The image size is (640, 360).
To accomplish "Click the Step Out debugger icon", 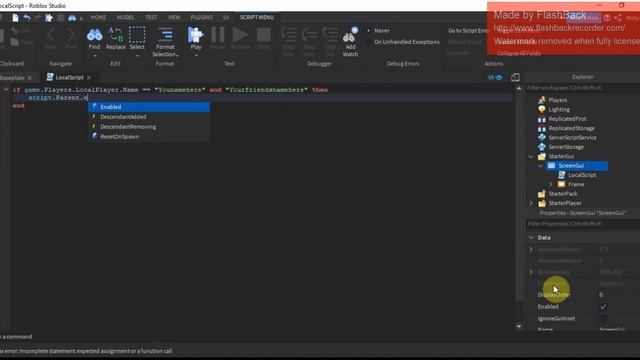I will click(x=330, y=36).
